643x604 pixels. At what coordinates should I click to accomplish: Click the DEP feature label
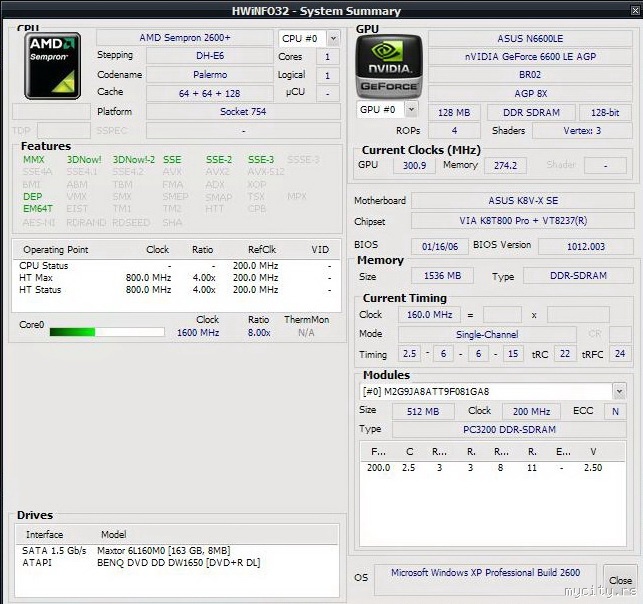32,196
